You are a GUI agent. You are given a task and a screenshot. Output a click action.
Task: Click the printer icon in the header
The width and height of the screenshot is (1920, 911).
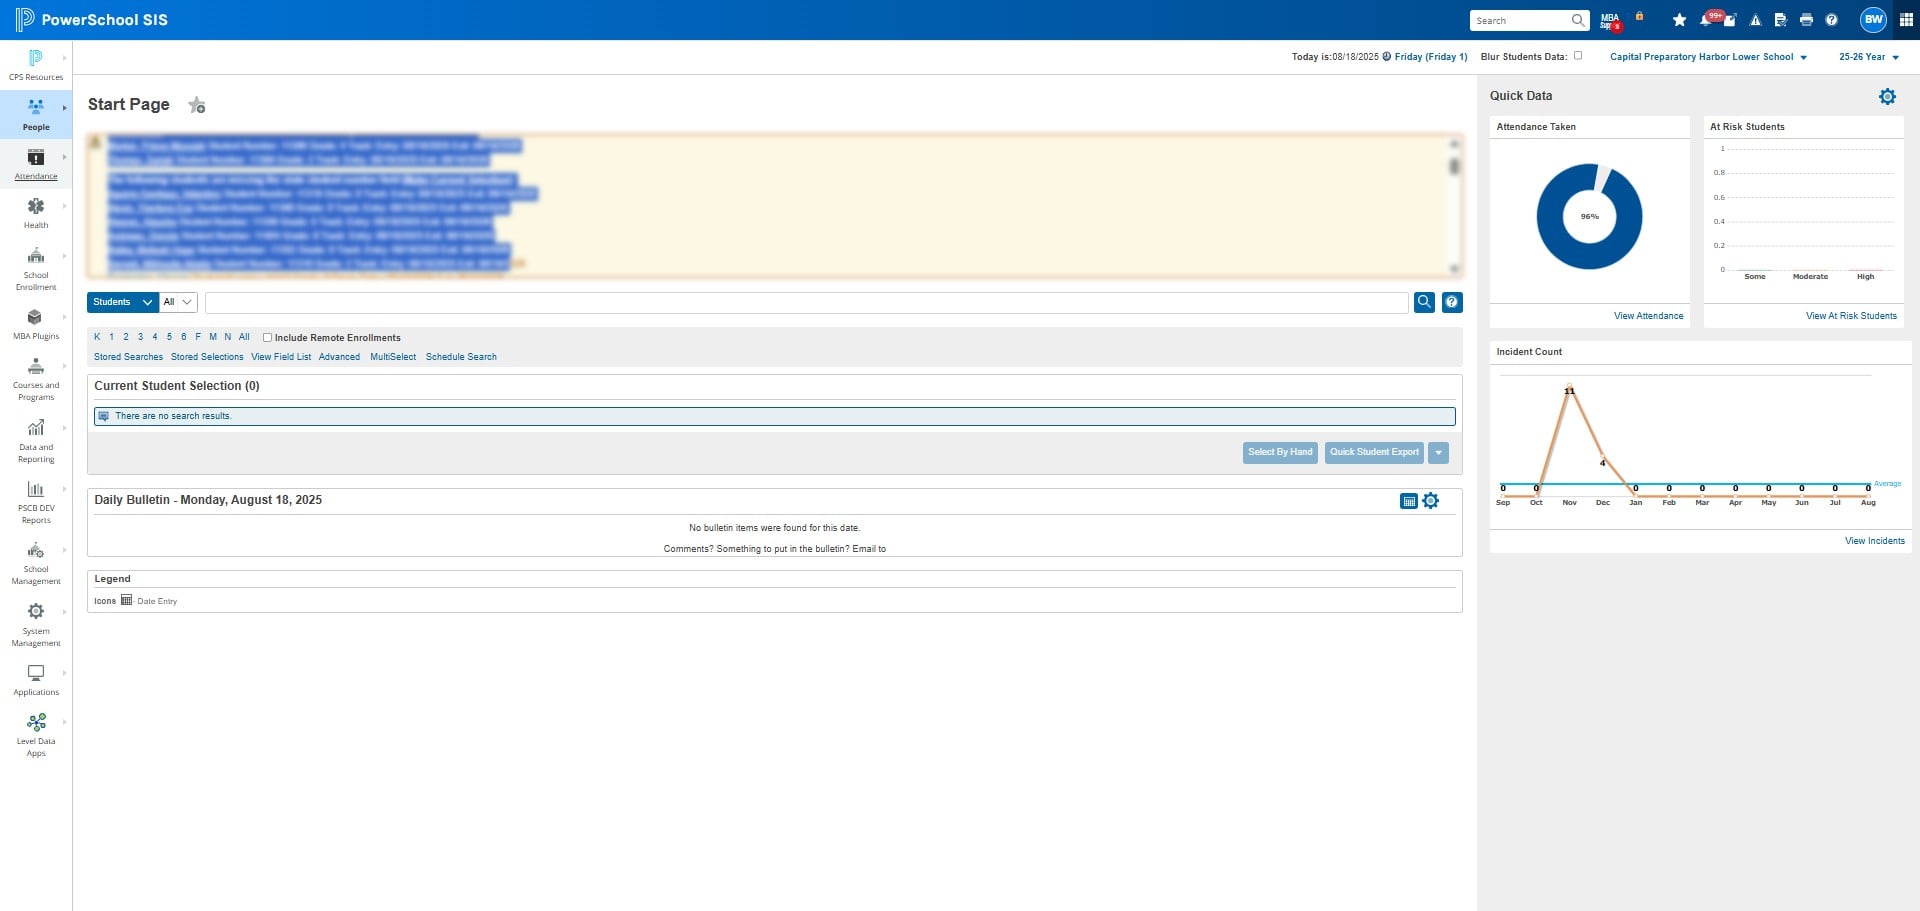pyautogui.click(x=1806, y=20)
